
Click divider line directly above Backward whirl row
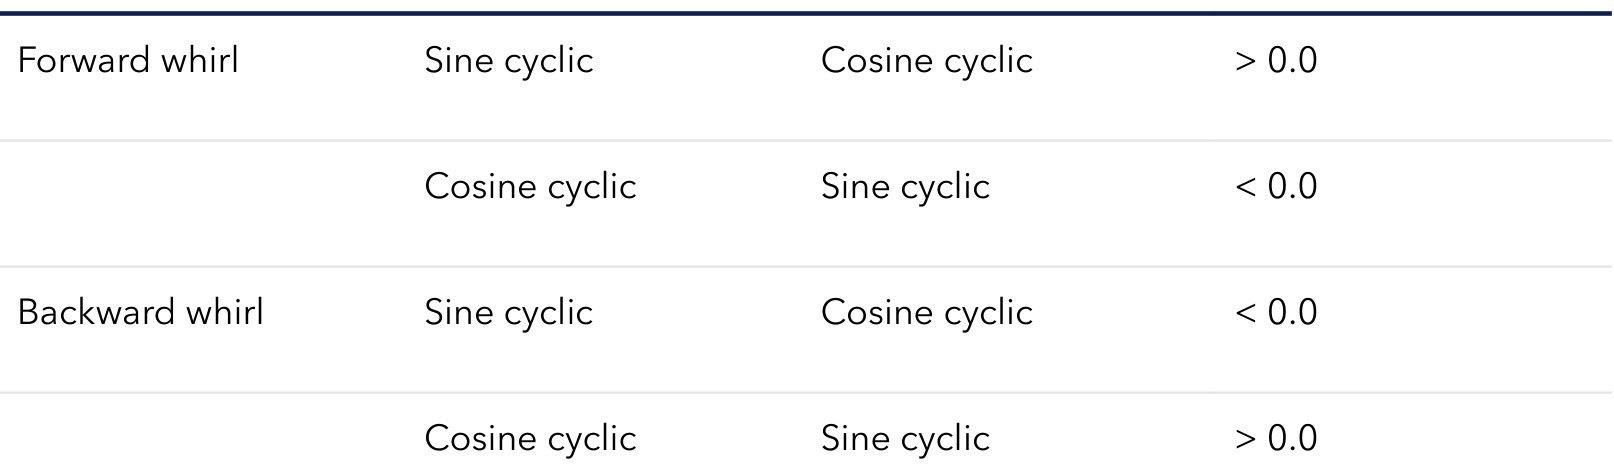806,267
